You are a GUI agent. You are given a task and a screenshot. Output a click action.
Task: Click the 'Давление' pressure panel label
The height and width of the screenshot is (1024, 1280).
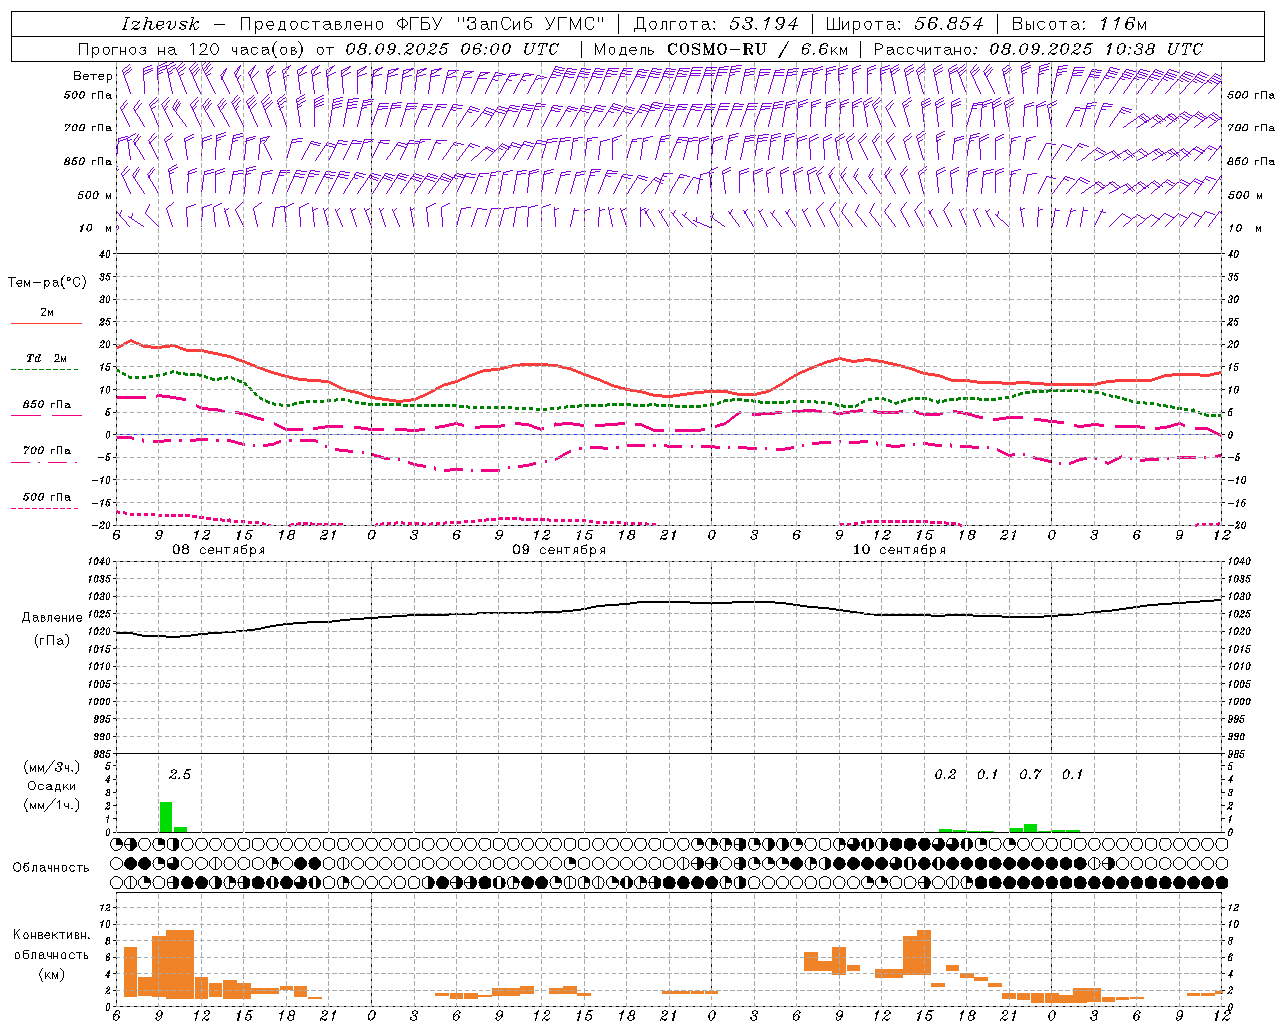coord(52,618)
